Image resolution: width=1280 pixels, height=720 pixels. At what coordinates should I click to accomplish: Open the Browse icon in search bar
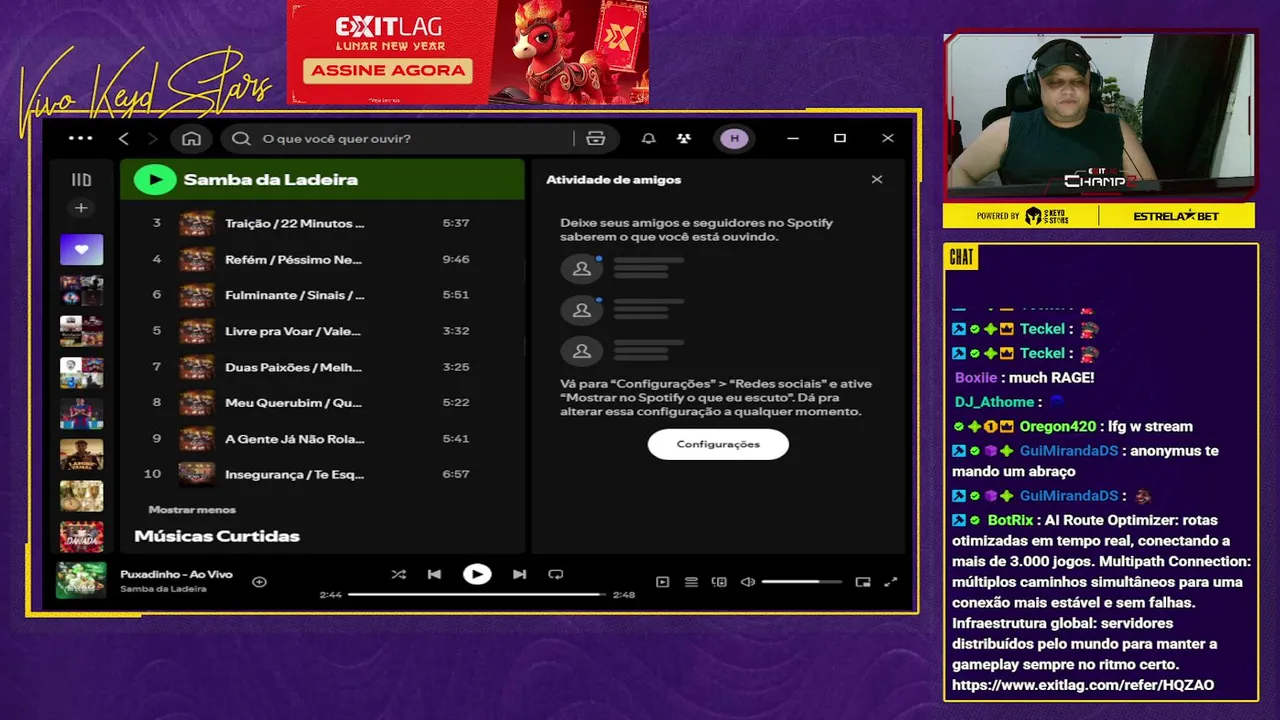point(596,138)
